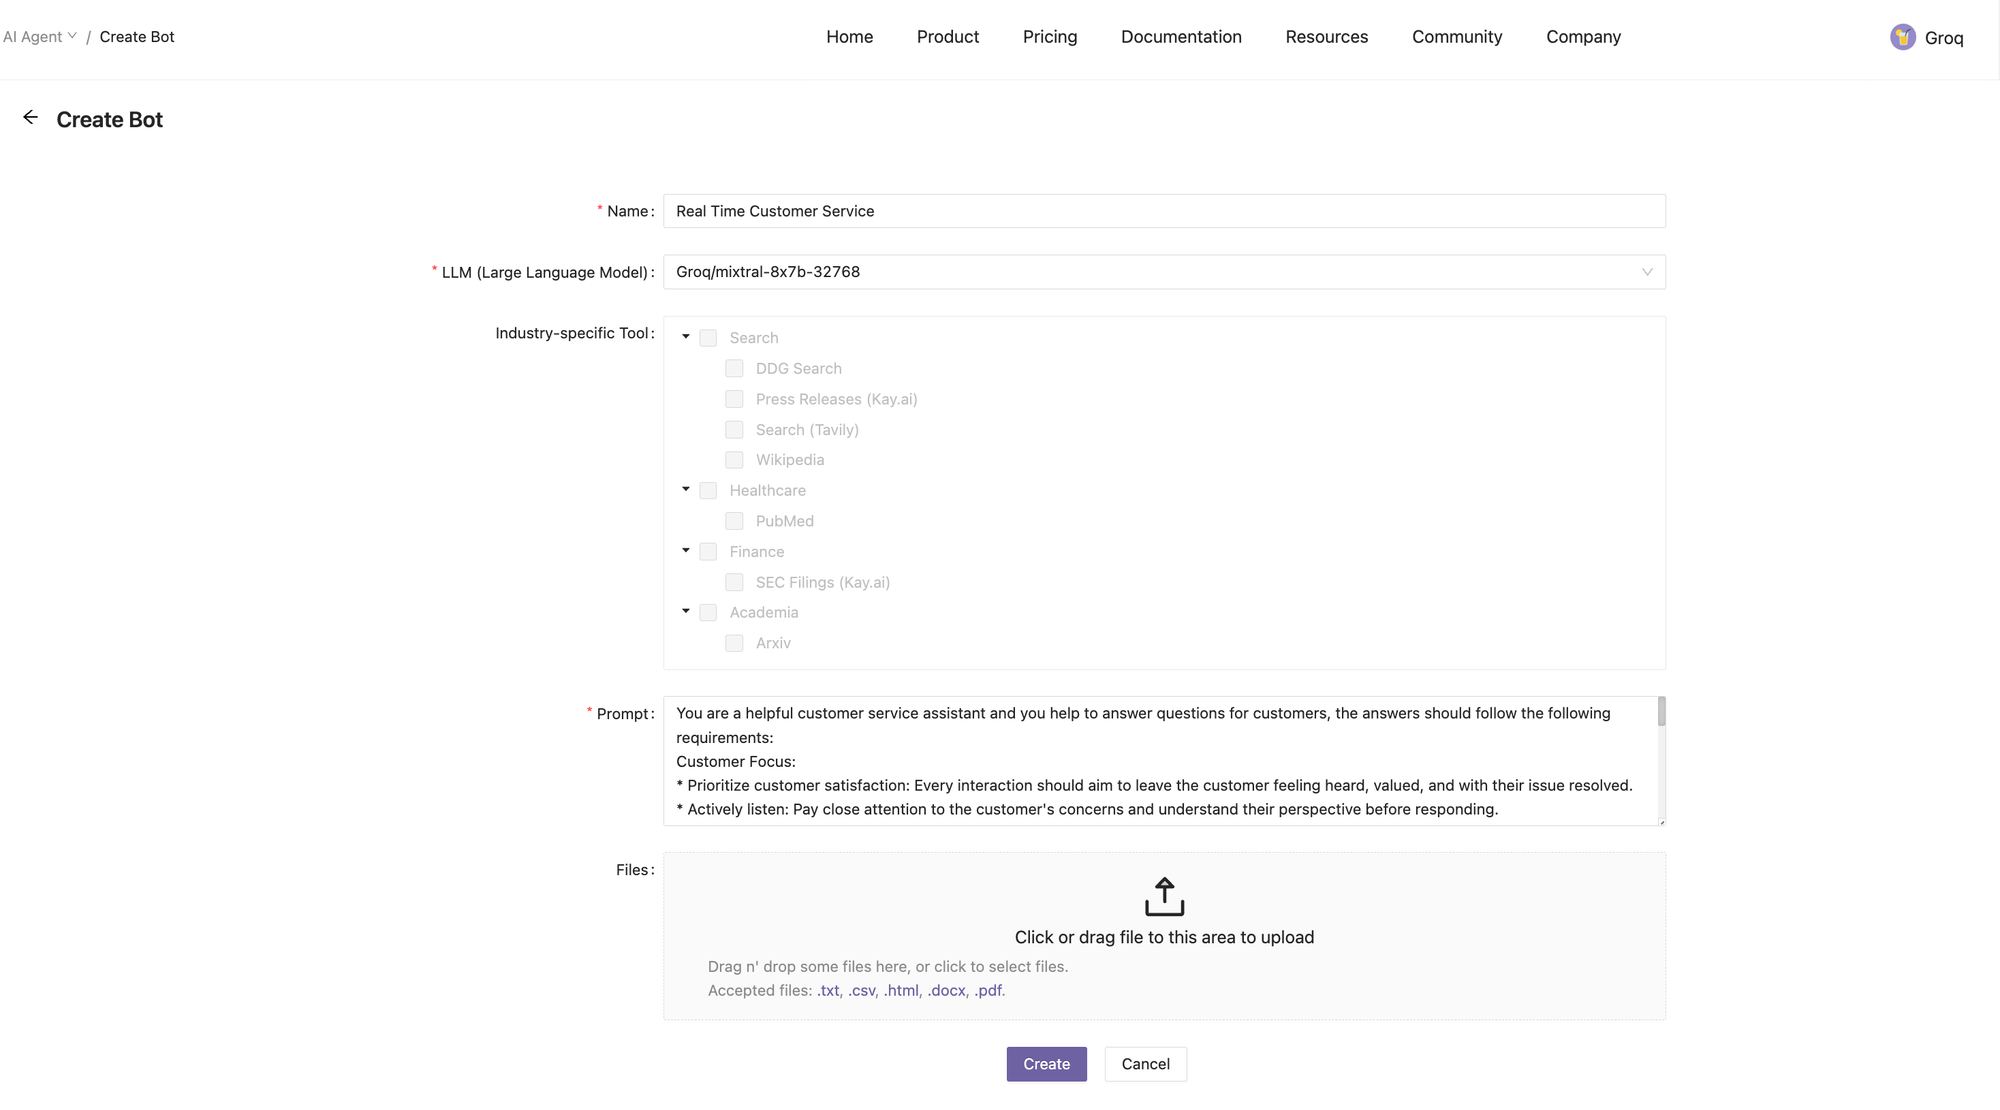Check the SEC Filings (Kay.ai) checkbox
This screenshot has height=1110, width=2000.
[734, 582]
